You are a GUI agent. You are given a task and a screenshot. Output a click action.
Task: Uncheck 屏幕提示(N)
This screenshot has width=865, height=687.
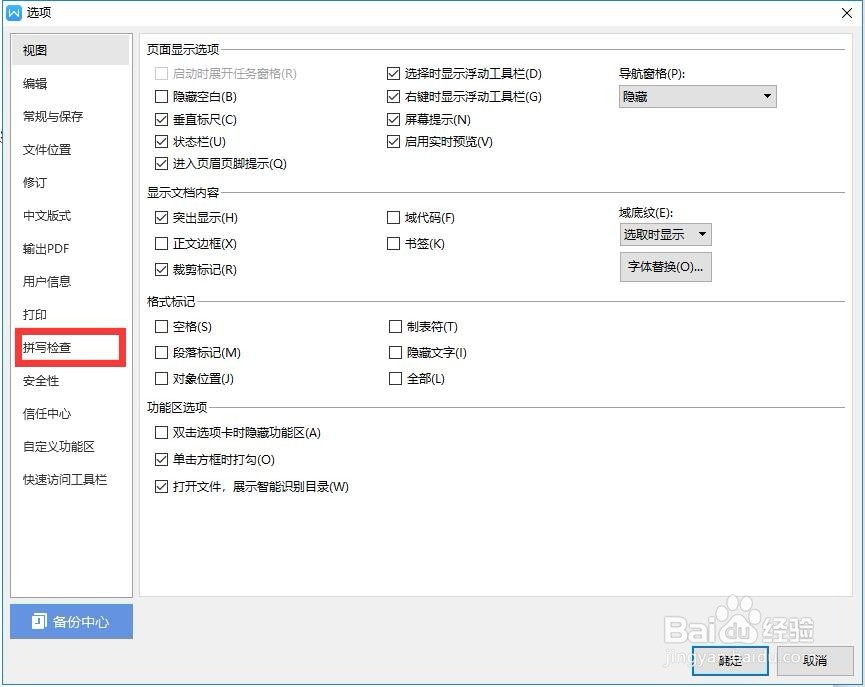tap(393, 119)
